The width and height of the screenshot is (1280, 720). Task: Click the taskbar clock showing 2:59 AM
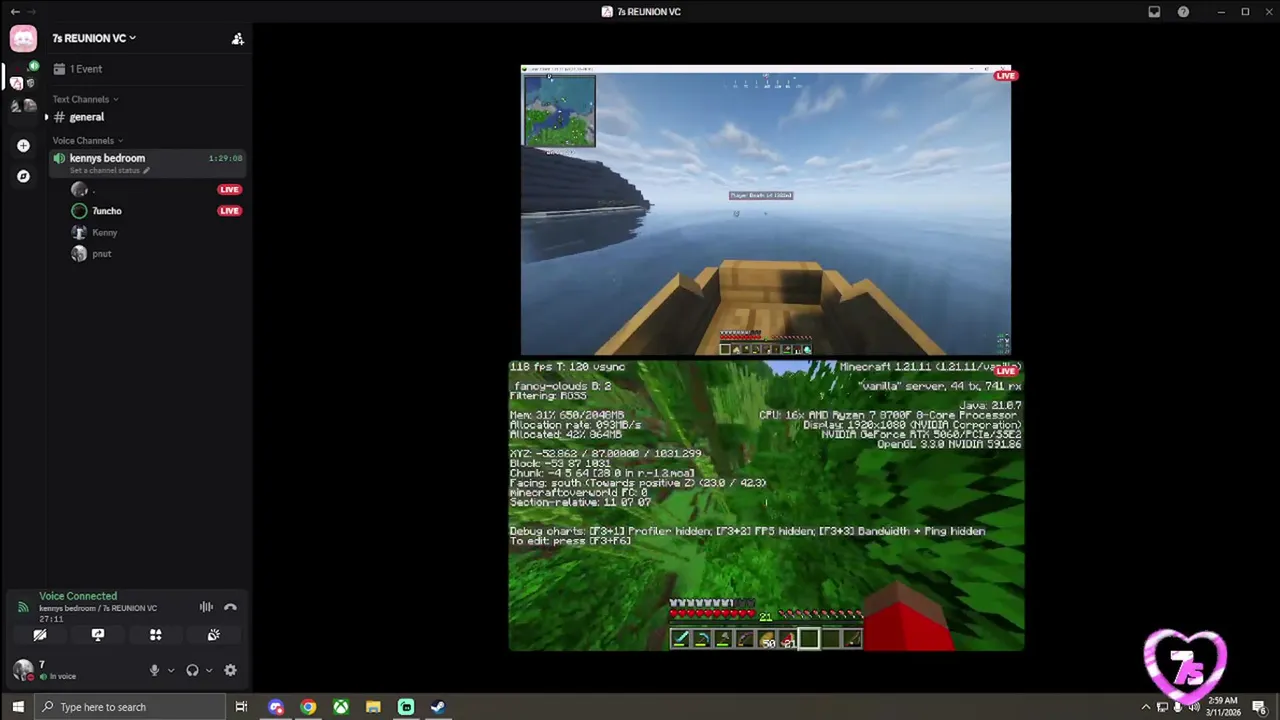(x=1222, y=707)
